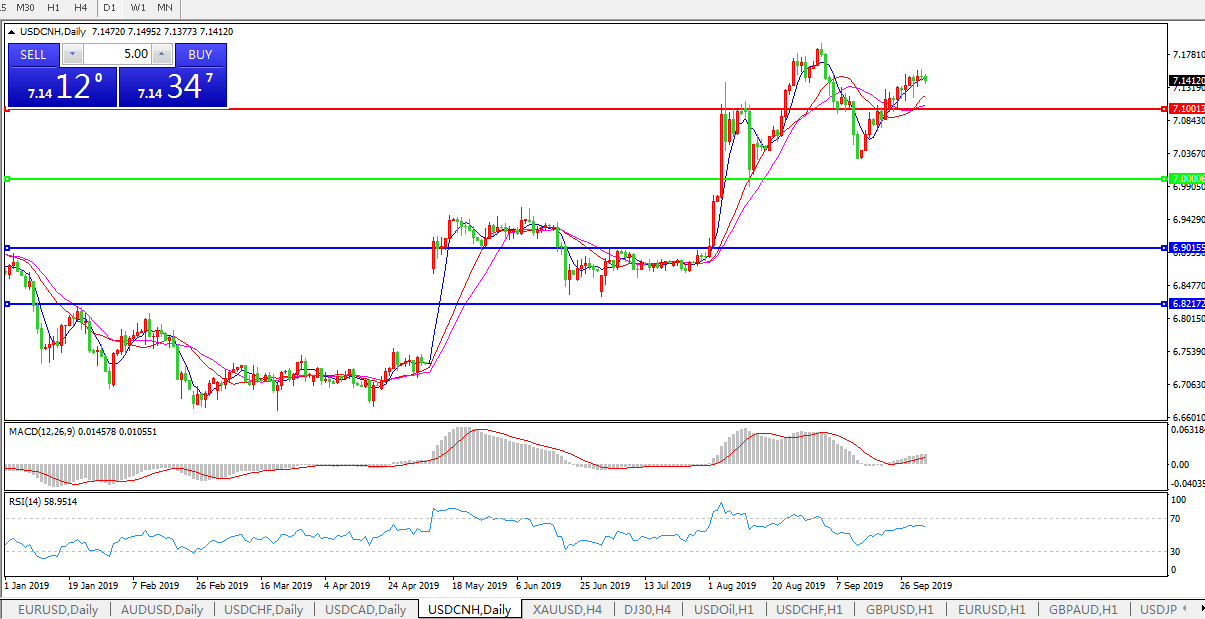Switch to W1 weekly timeframe

tap(138, 7)
